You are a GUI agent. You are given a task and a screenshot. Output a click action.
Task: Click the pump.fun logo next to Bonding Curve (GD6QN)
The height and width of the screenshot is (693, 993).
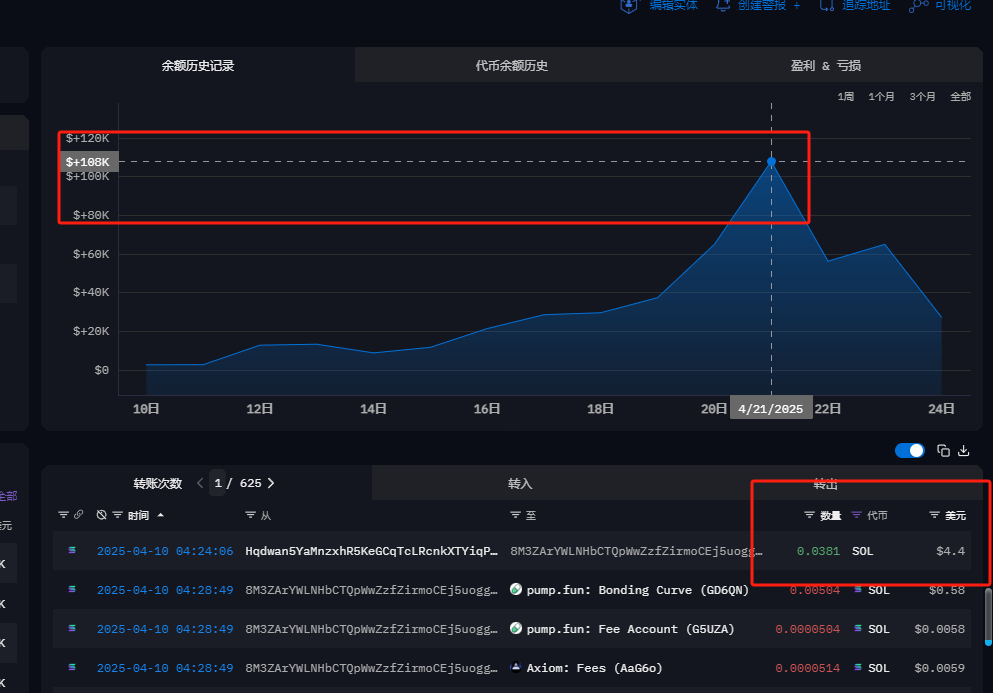tap(516, 589)
